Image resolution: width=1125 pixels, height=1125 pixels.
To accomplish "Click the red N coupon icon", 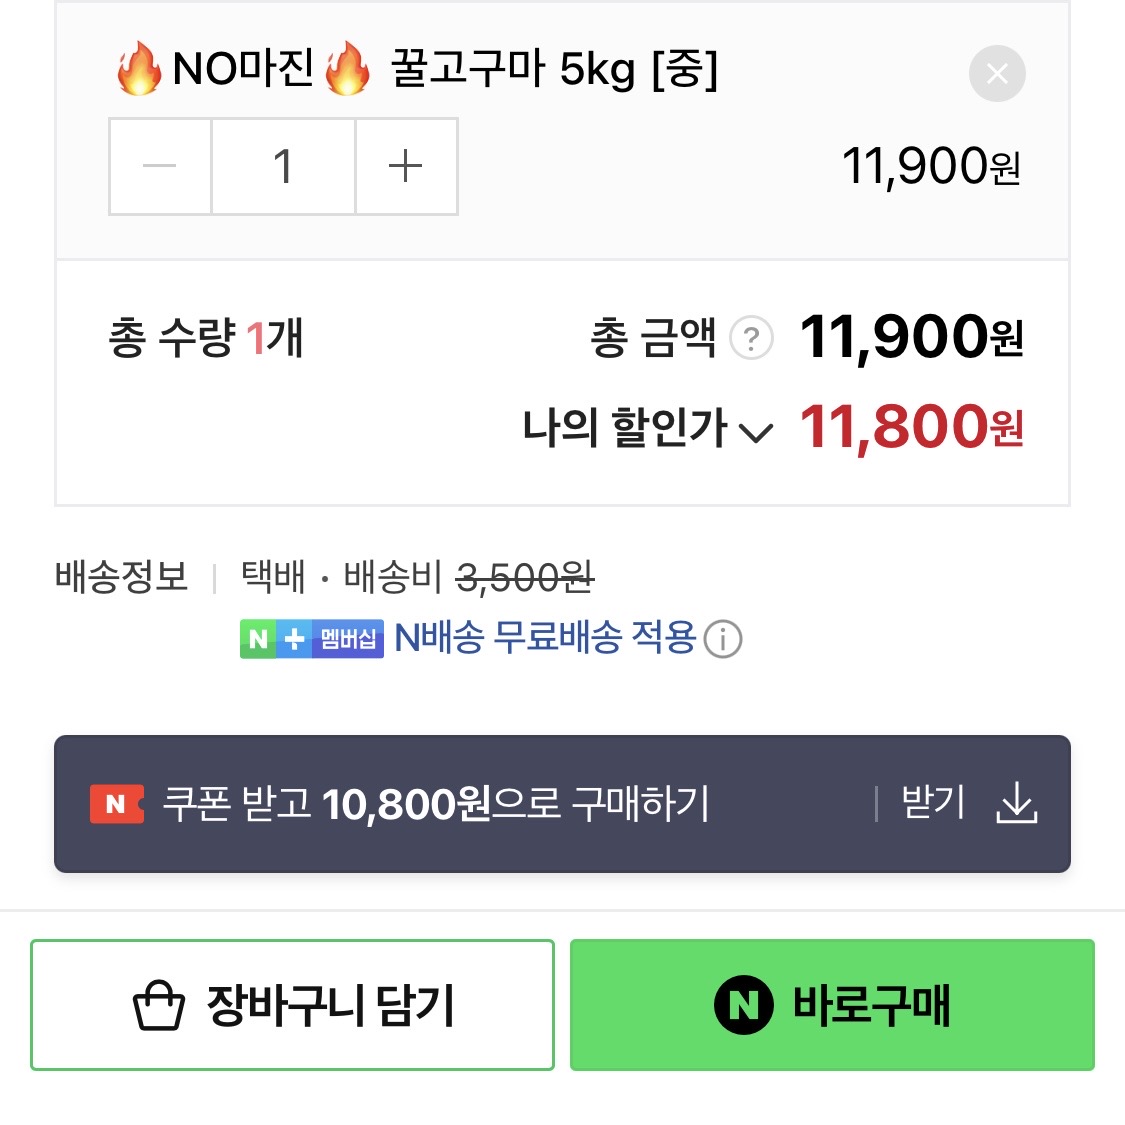I will click(116, 804).
